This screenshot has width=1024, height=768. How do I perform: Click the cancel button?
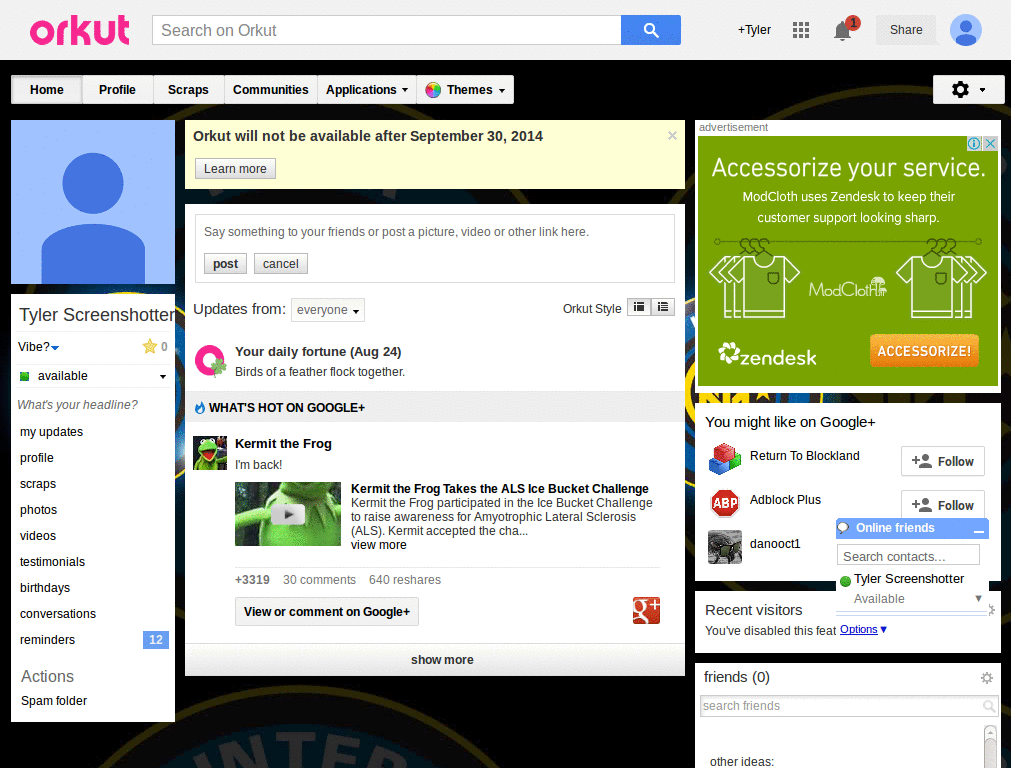point(281,264)
